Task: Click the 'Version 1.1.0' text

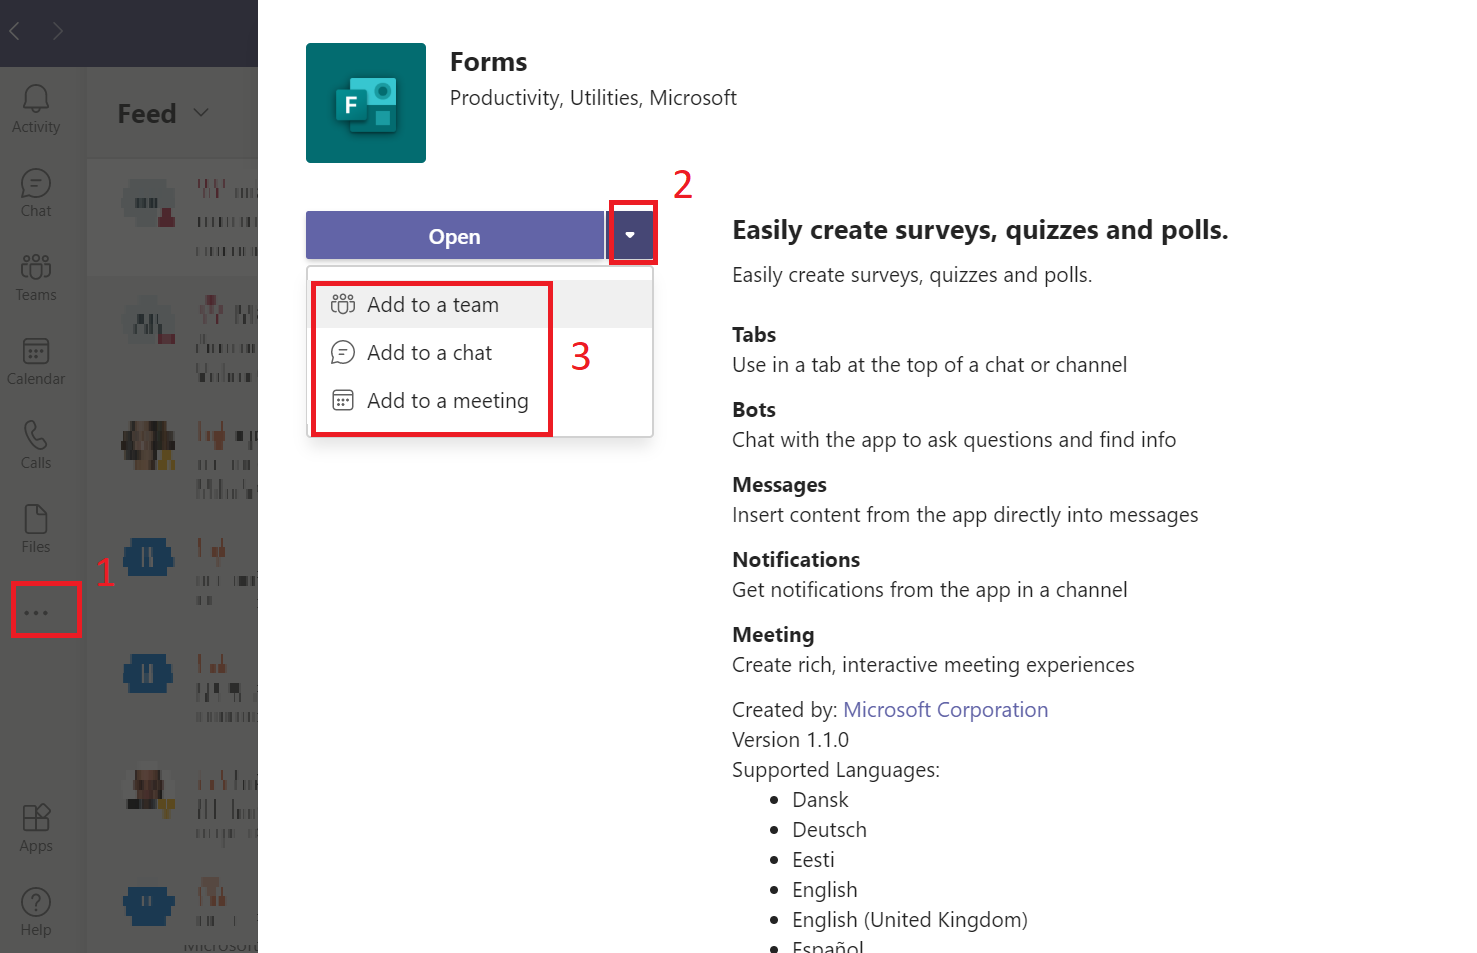Action: point(790,740)
